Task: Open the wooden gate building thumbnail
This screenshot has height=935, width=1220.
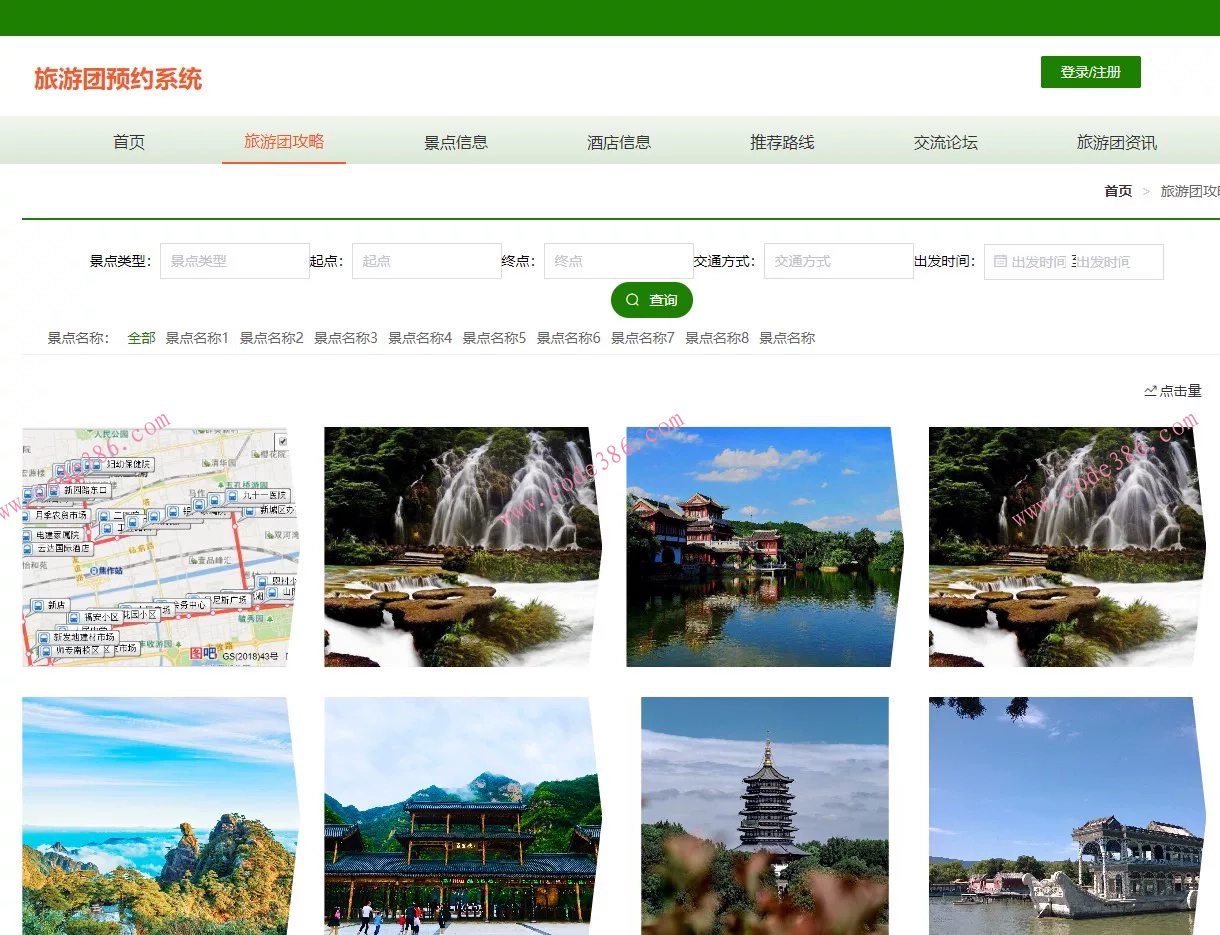Action: coord(462,816)
